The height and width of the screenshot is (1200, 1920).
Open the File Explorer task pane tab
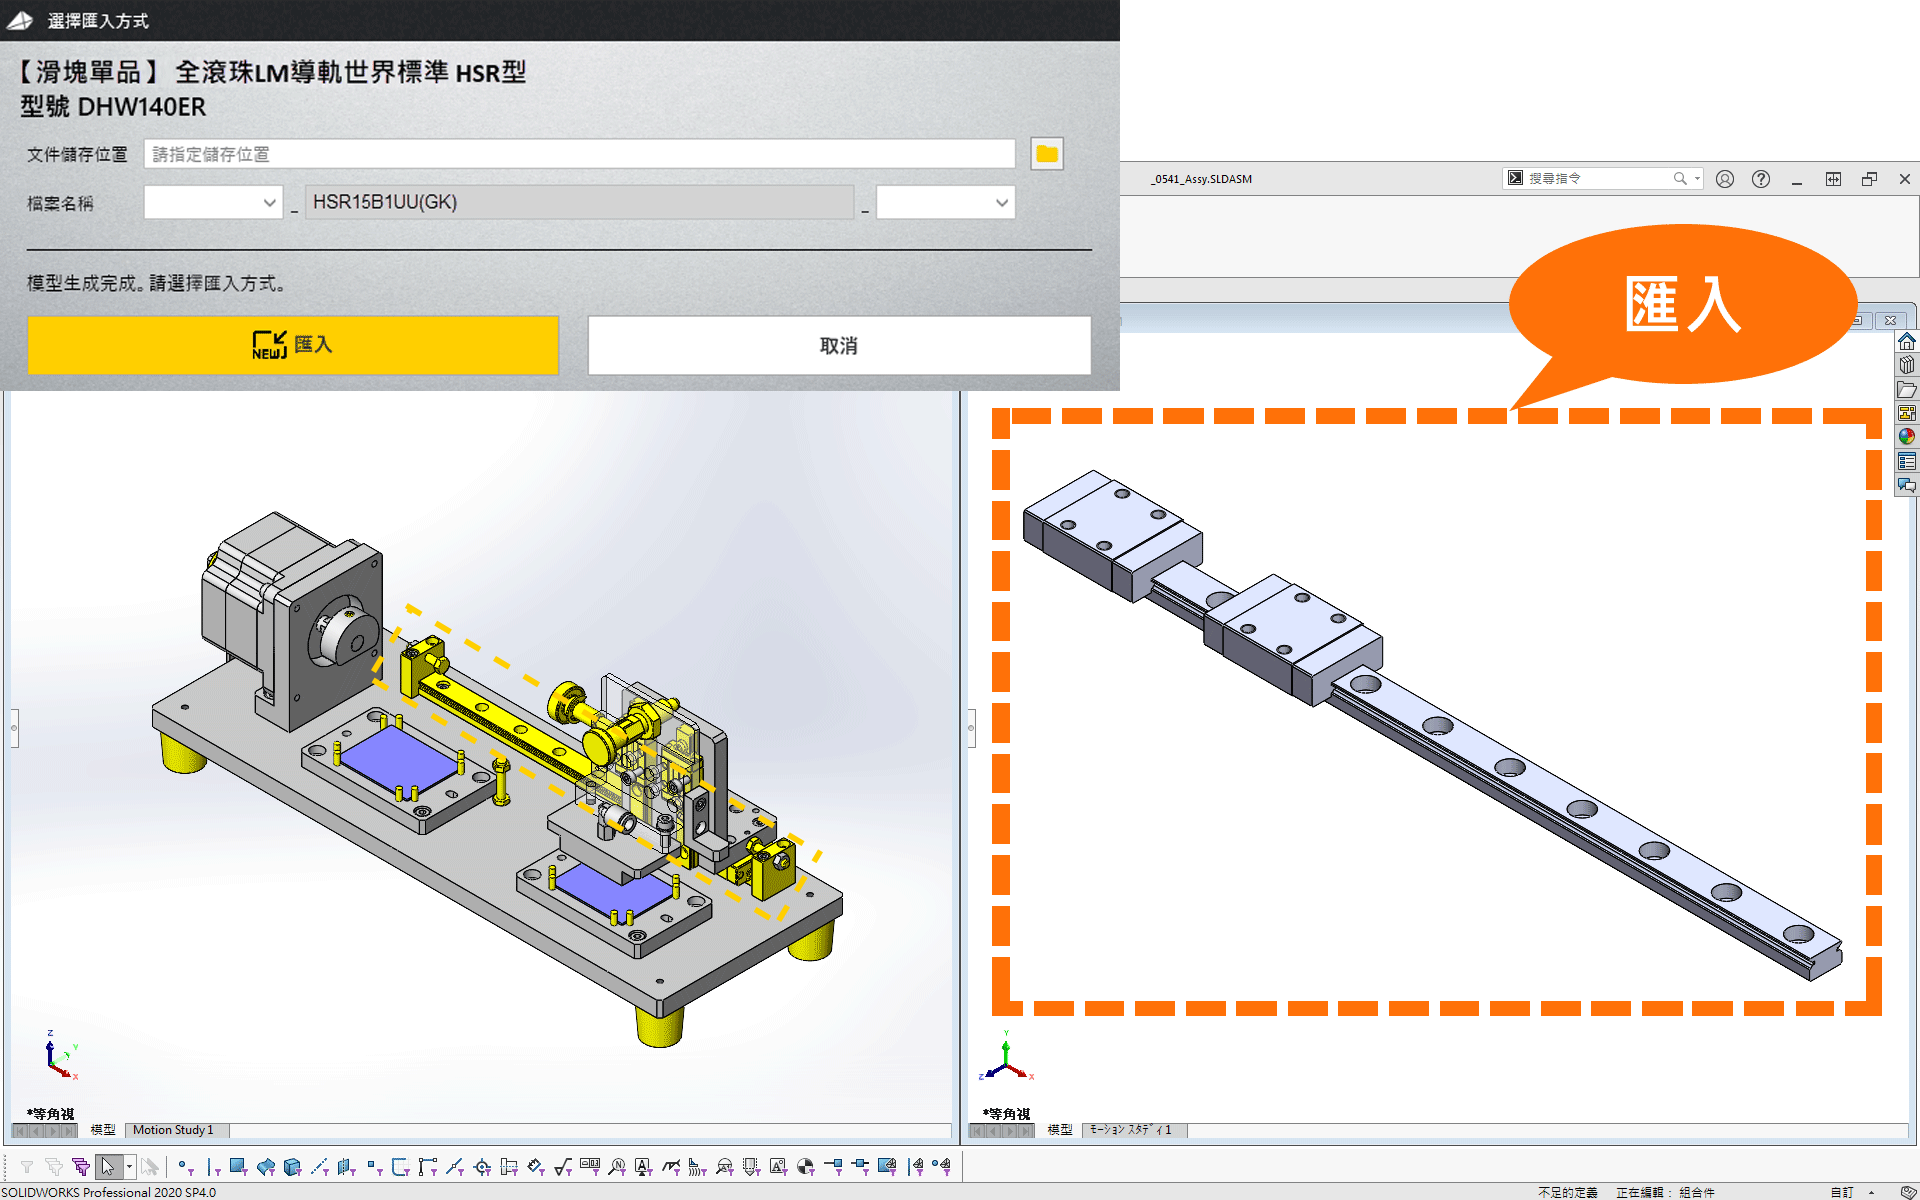(1907, 389)
